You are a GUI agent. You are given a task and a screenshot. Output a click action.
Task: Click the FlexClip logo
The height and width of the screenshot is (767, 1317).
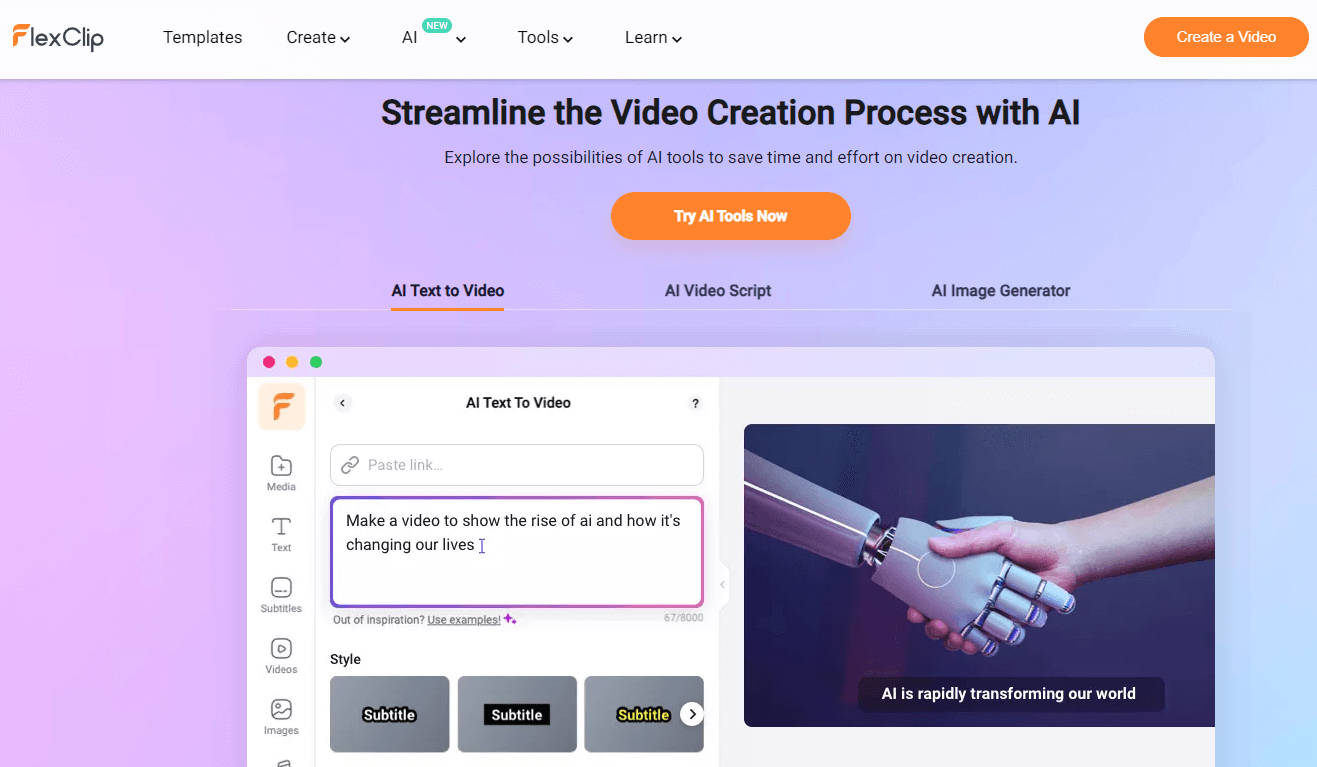[58, 37]
